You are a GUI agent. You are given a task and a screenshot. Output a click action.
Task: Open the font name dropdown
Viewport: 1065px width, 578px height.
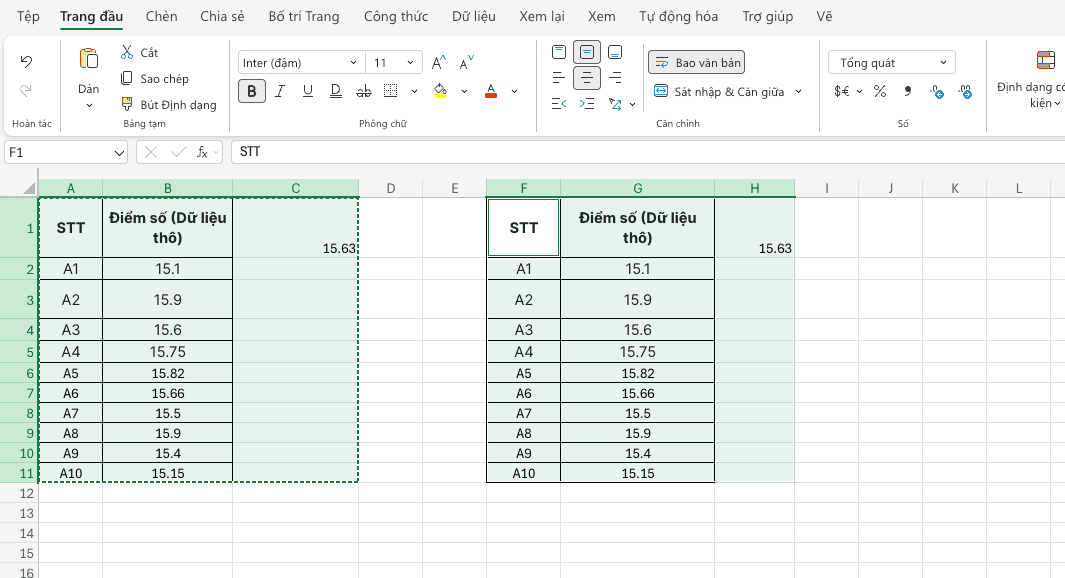point(353,62)
